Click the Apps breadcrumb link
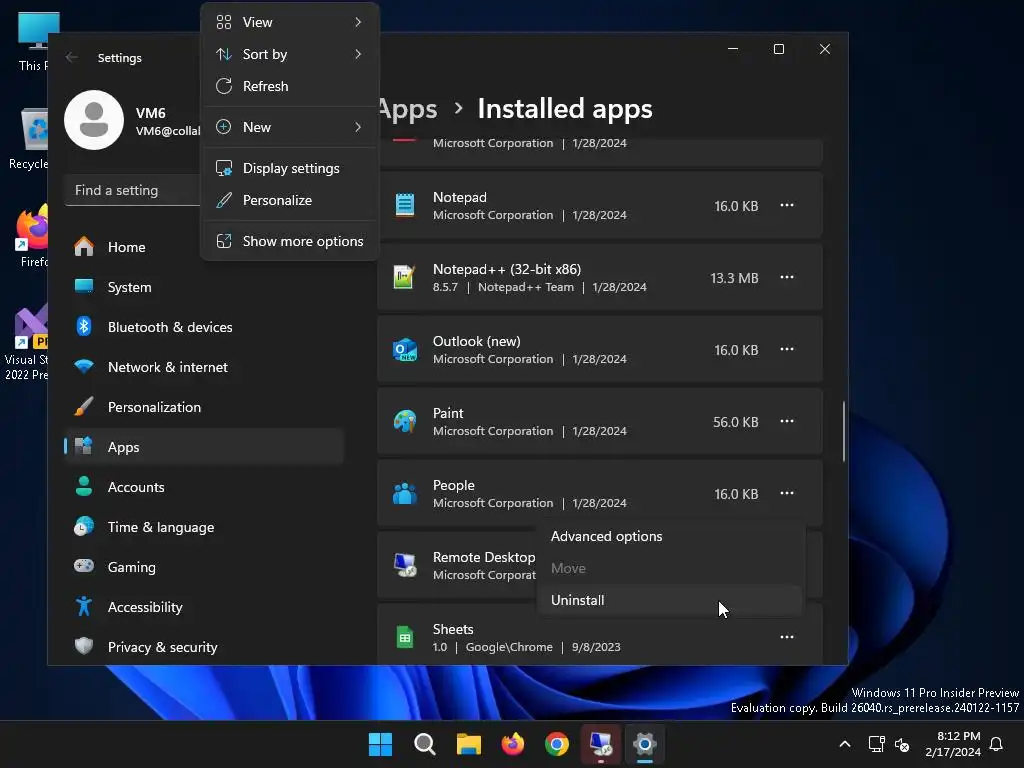Viewport: 1024px width, 768px height. click(x=408, y=109)
